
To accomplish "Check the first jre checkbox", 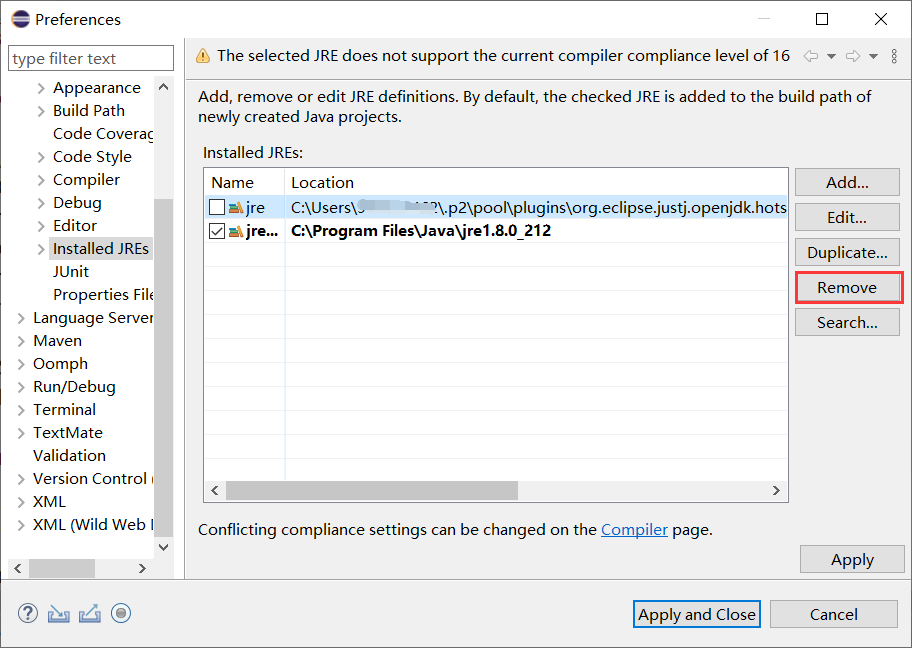I will [217, 207].
